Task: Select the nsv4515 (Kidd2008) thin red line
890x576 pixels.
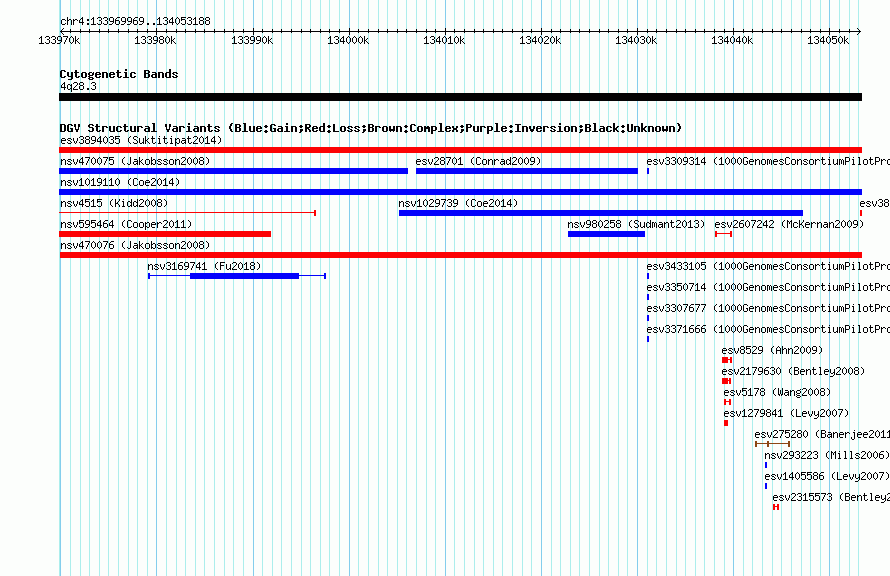Action: coord(187,213)
